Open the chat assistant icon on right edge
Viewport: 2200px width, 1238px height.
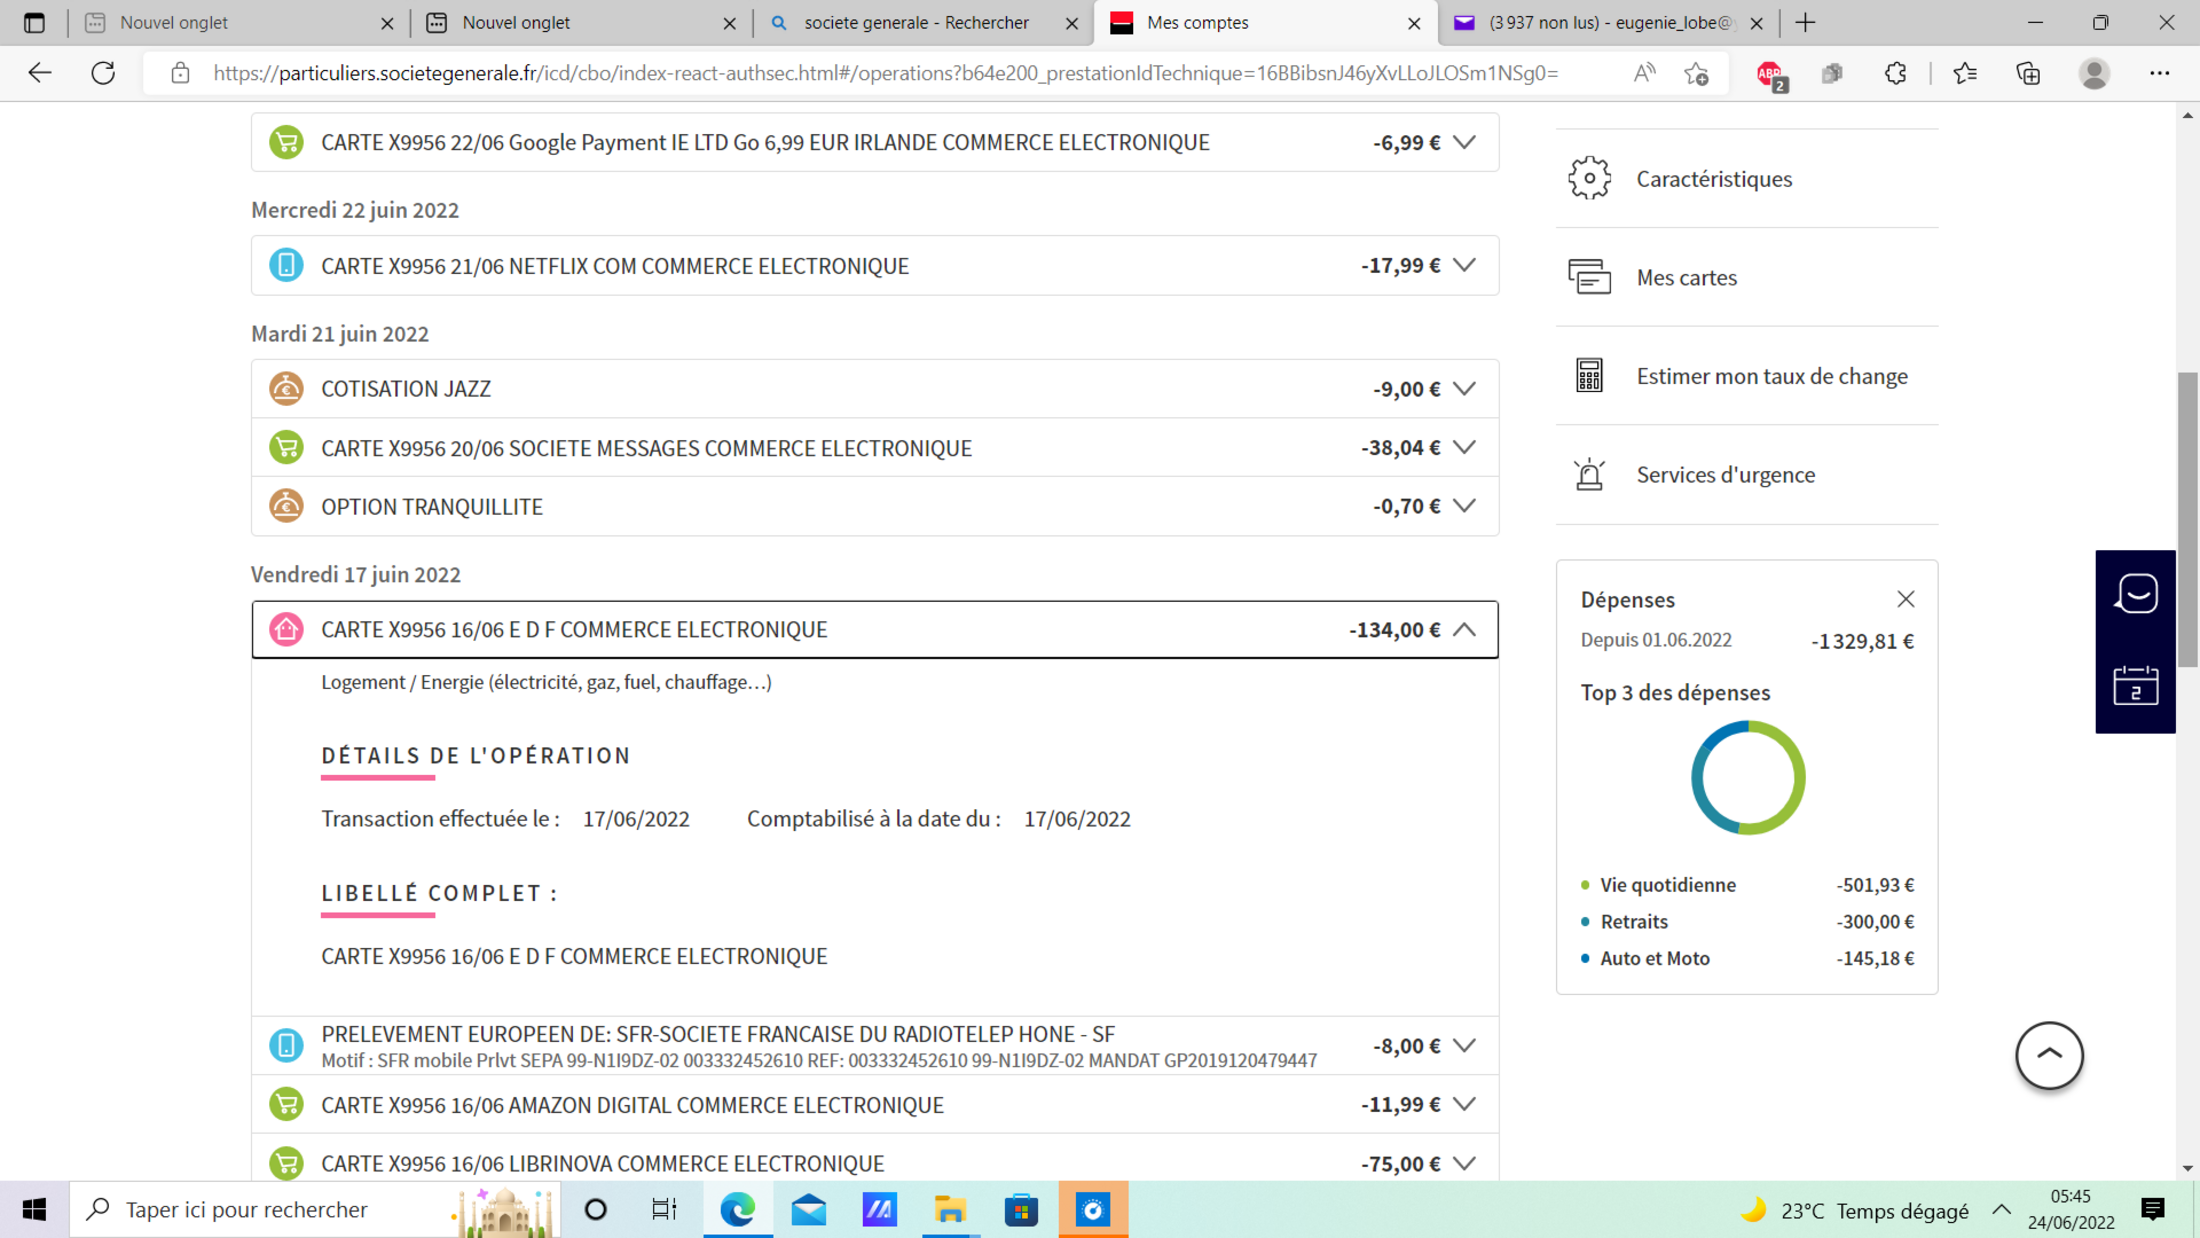pos(2135,594)
